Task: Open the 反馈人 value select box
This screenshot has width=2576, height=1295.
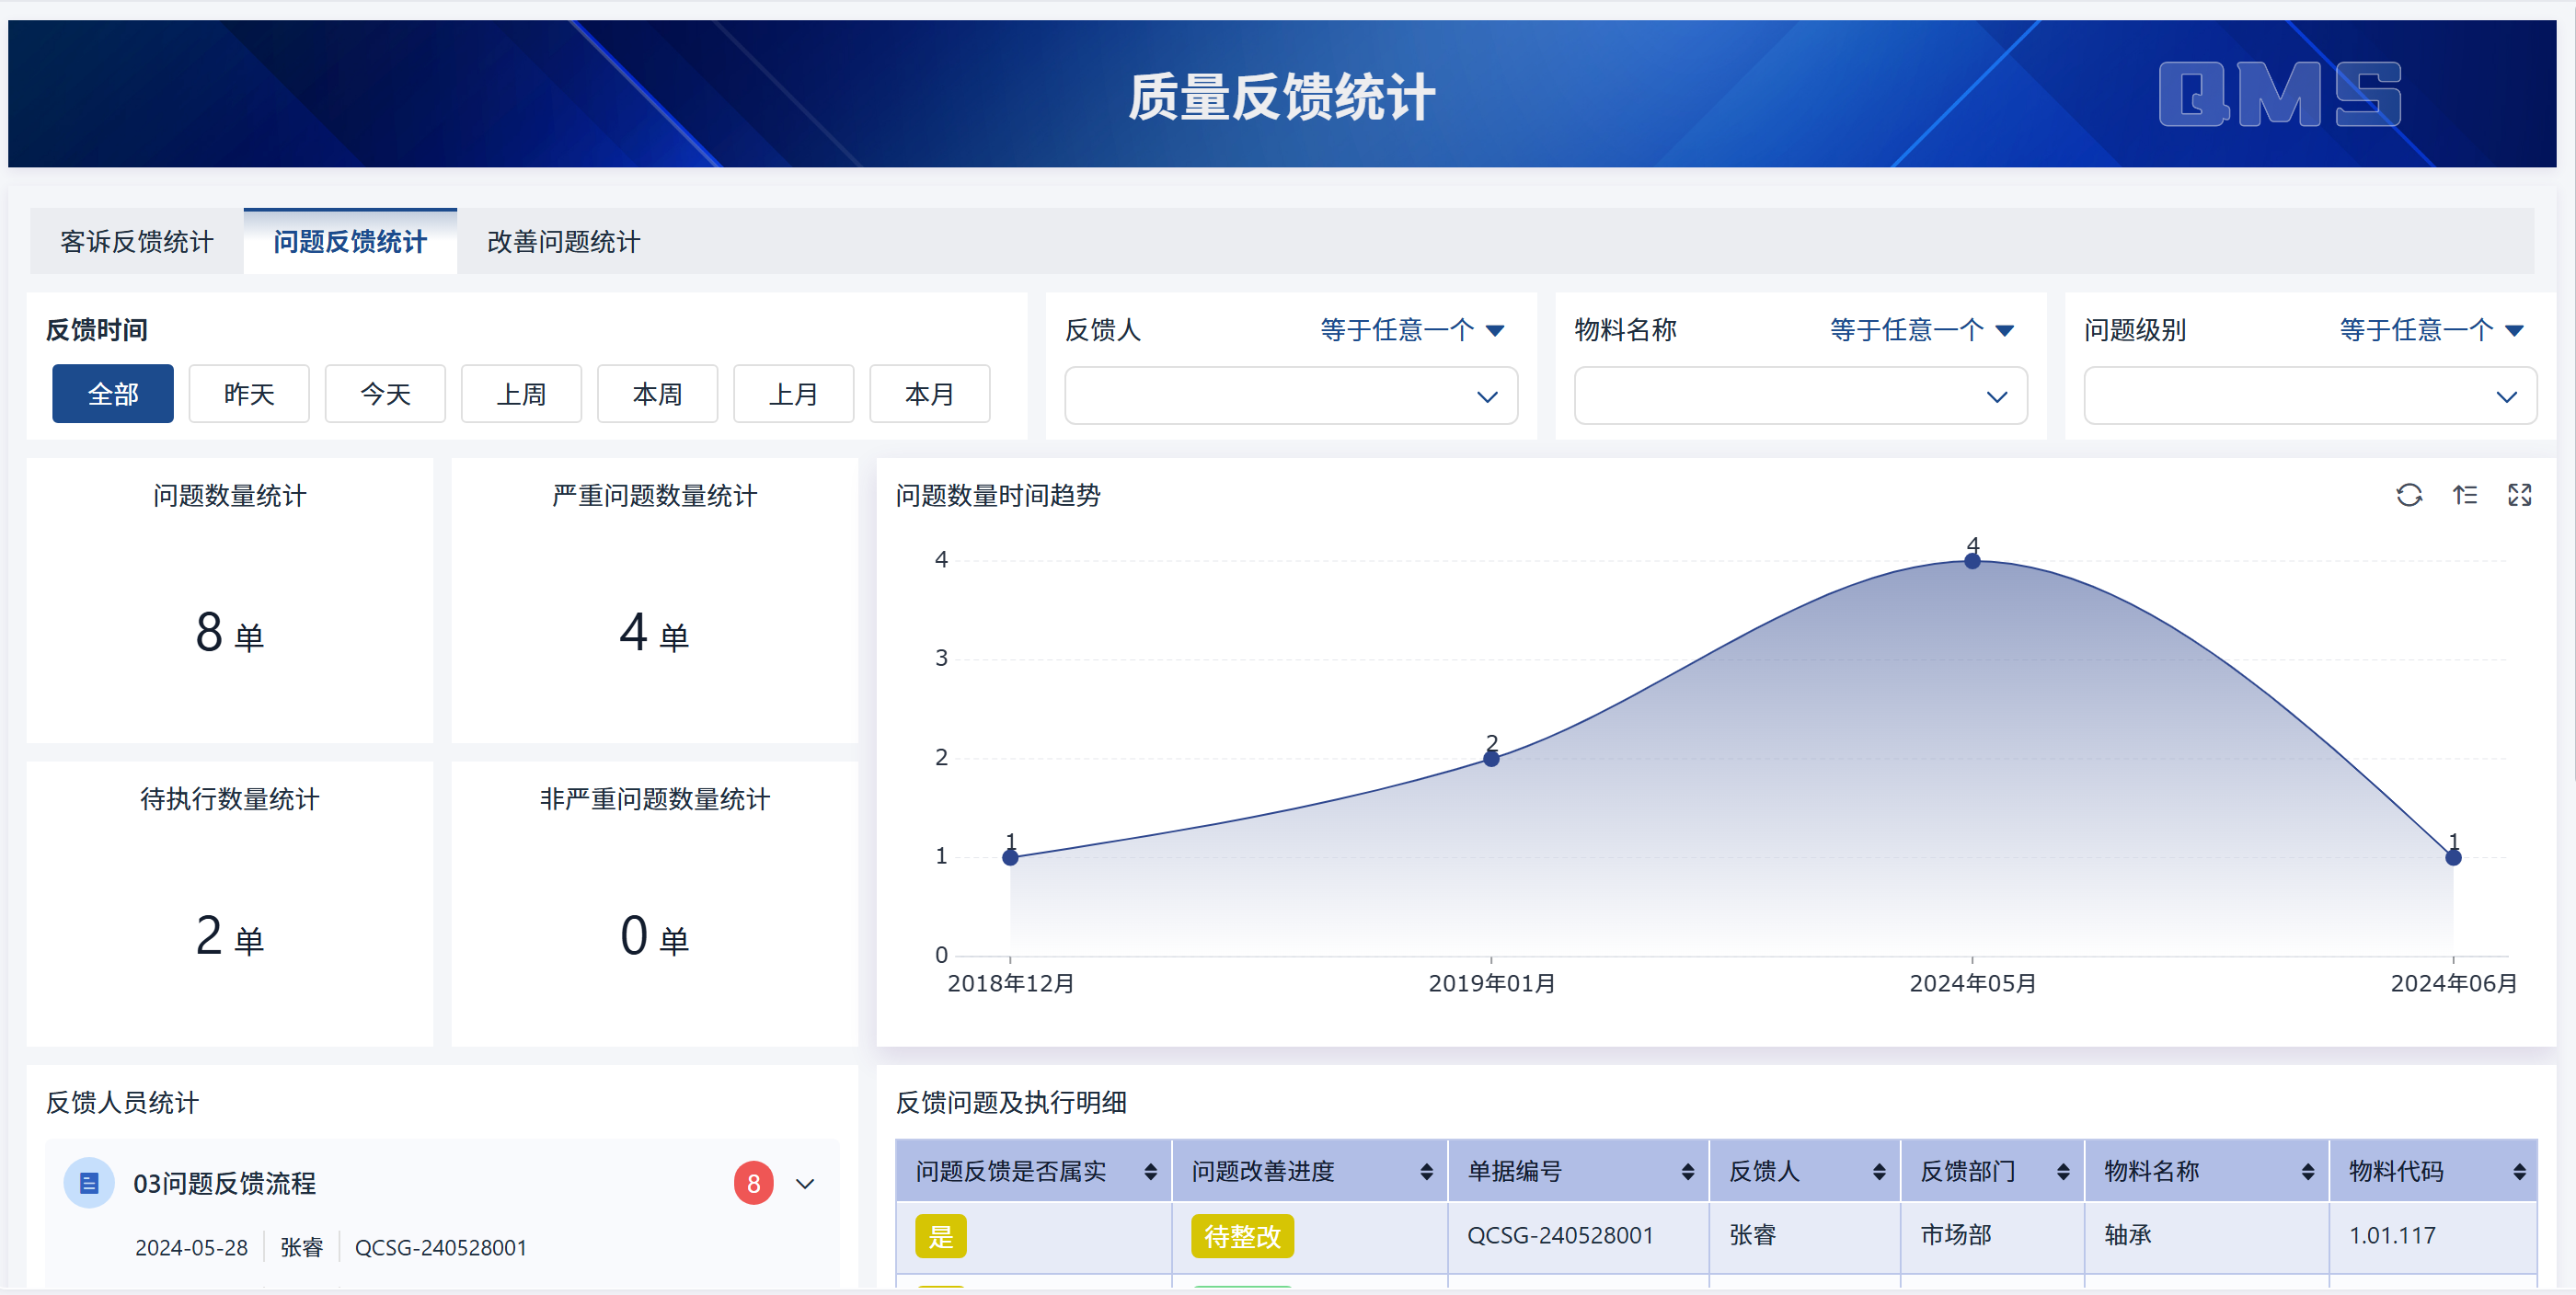Action: pos(1291,396)
